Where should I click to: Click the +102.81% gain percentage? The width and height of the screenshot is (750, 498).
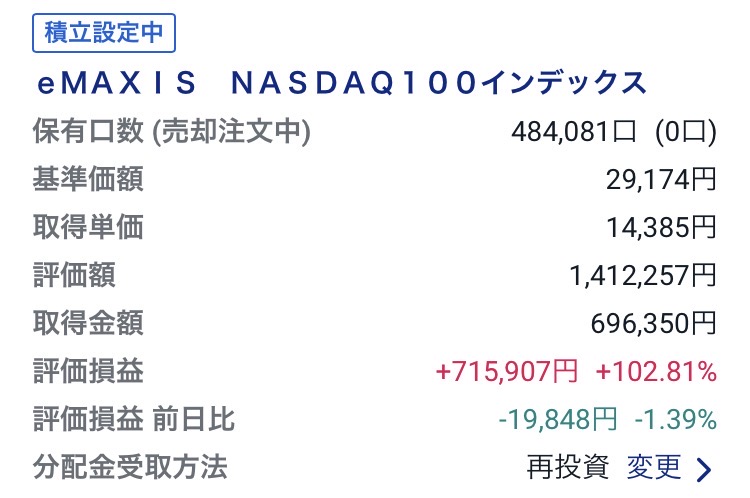click(x=656, y=372)
